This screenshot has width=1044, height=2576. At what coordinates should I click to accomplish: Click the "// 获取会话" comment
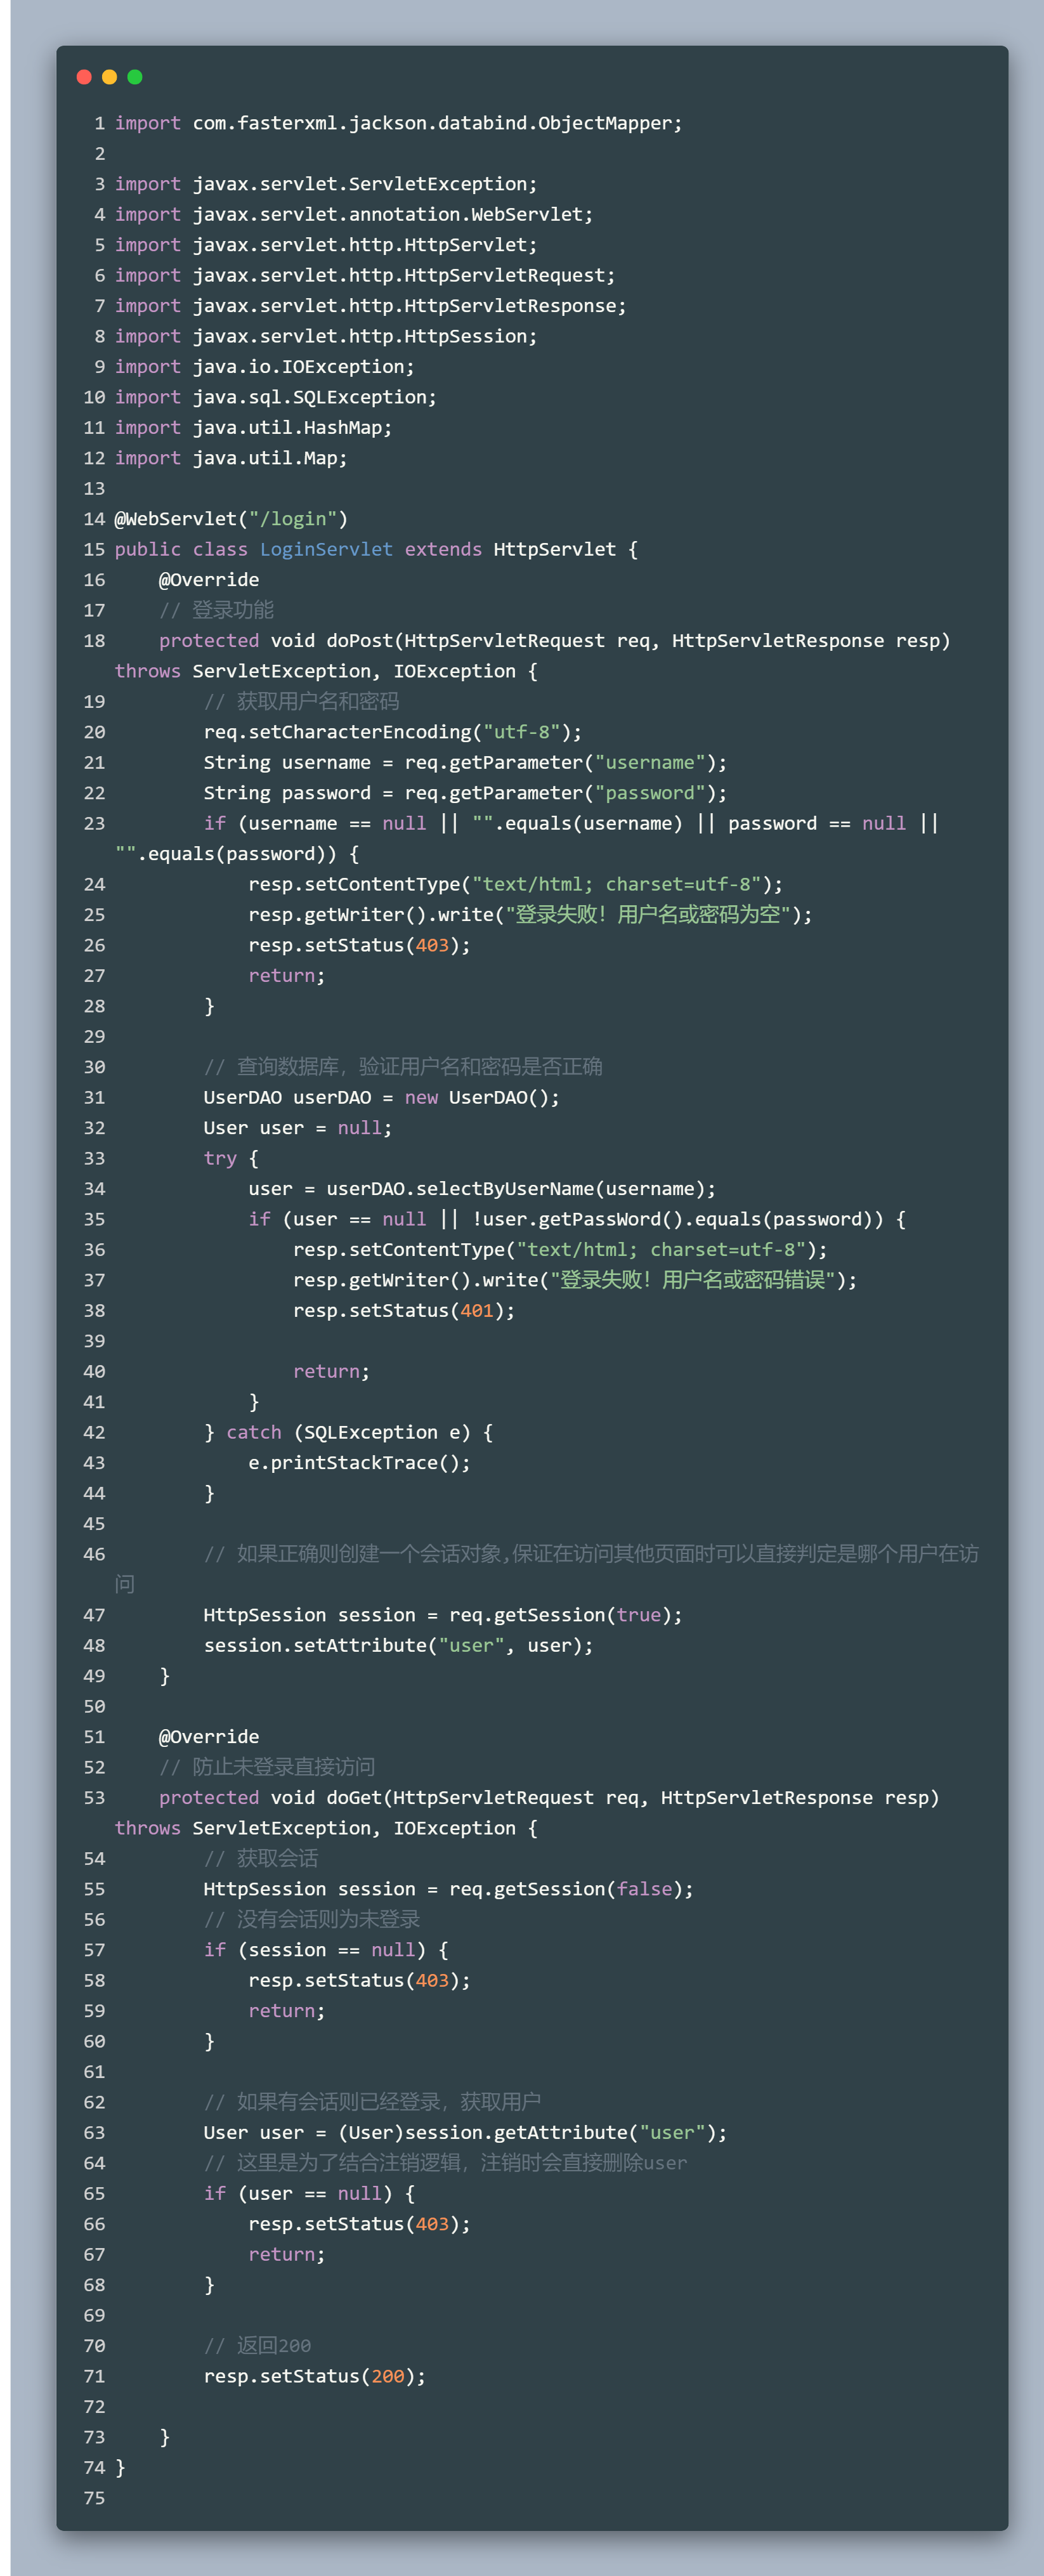click(x=261, y=1858)
